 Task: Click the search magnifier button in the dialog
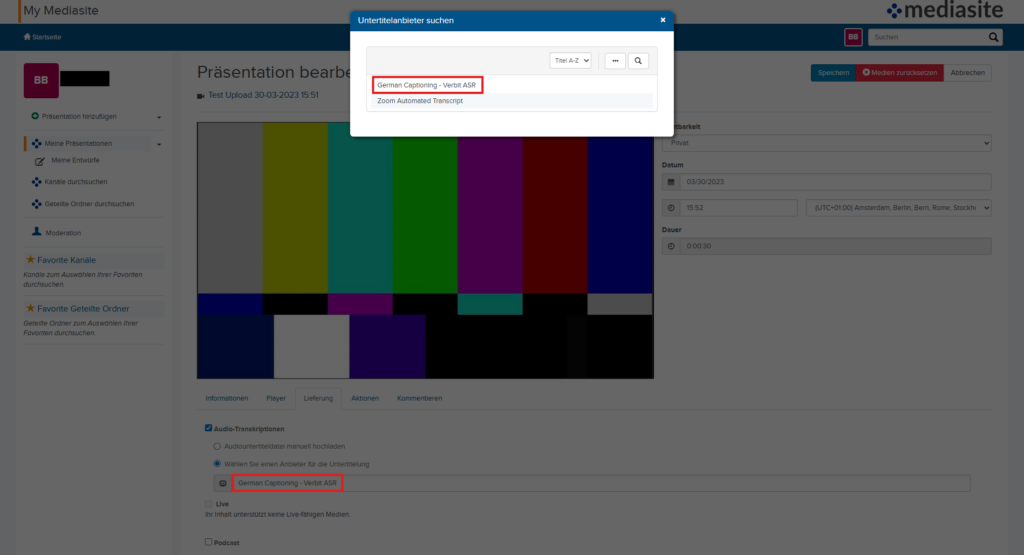(638, 61)
